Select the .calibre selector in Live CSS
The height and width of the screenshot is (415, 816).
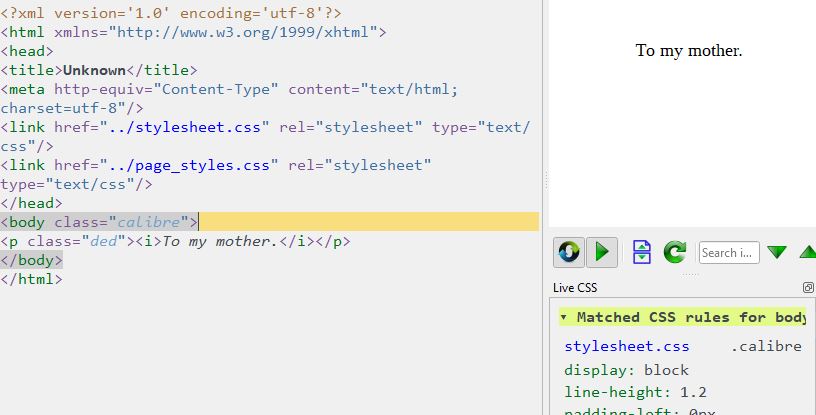766,346
